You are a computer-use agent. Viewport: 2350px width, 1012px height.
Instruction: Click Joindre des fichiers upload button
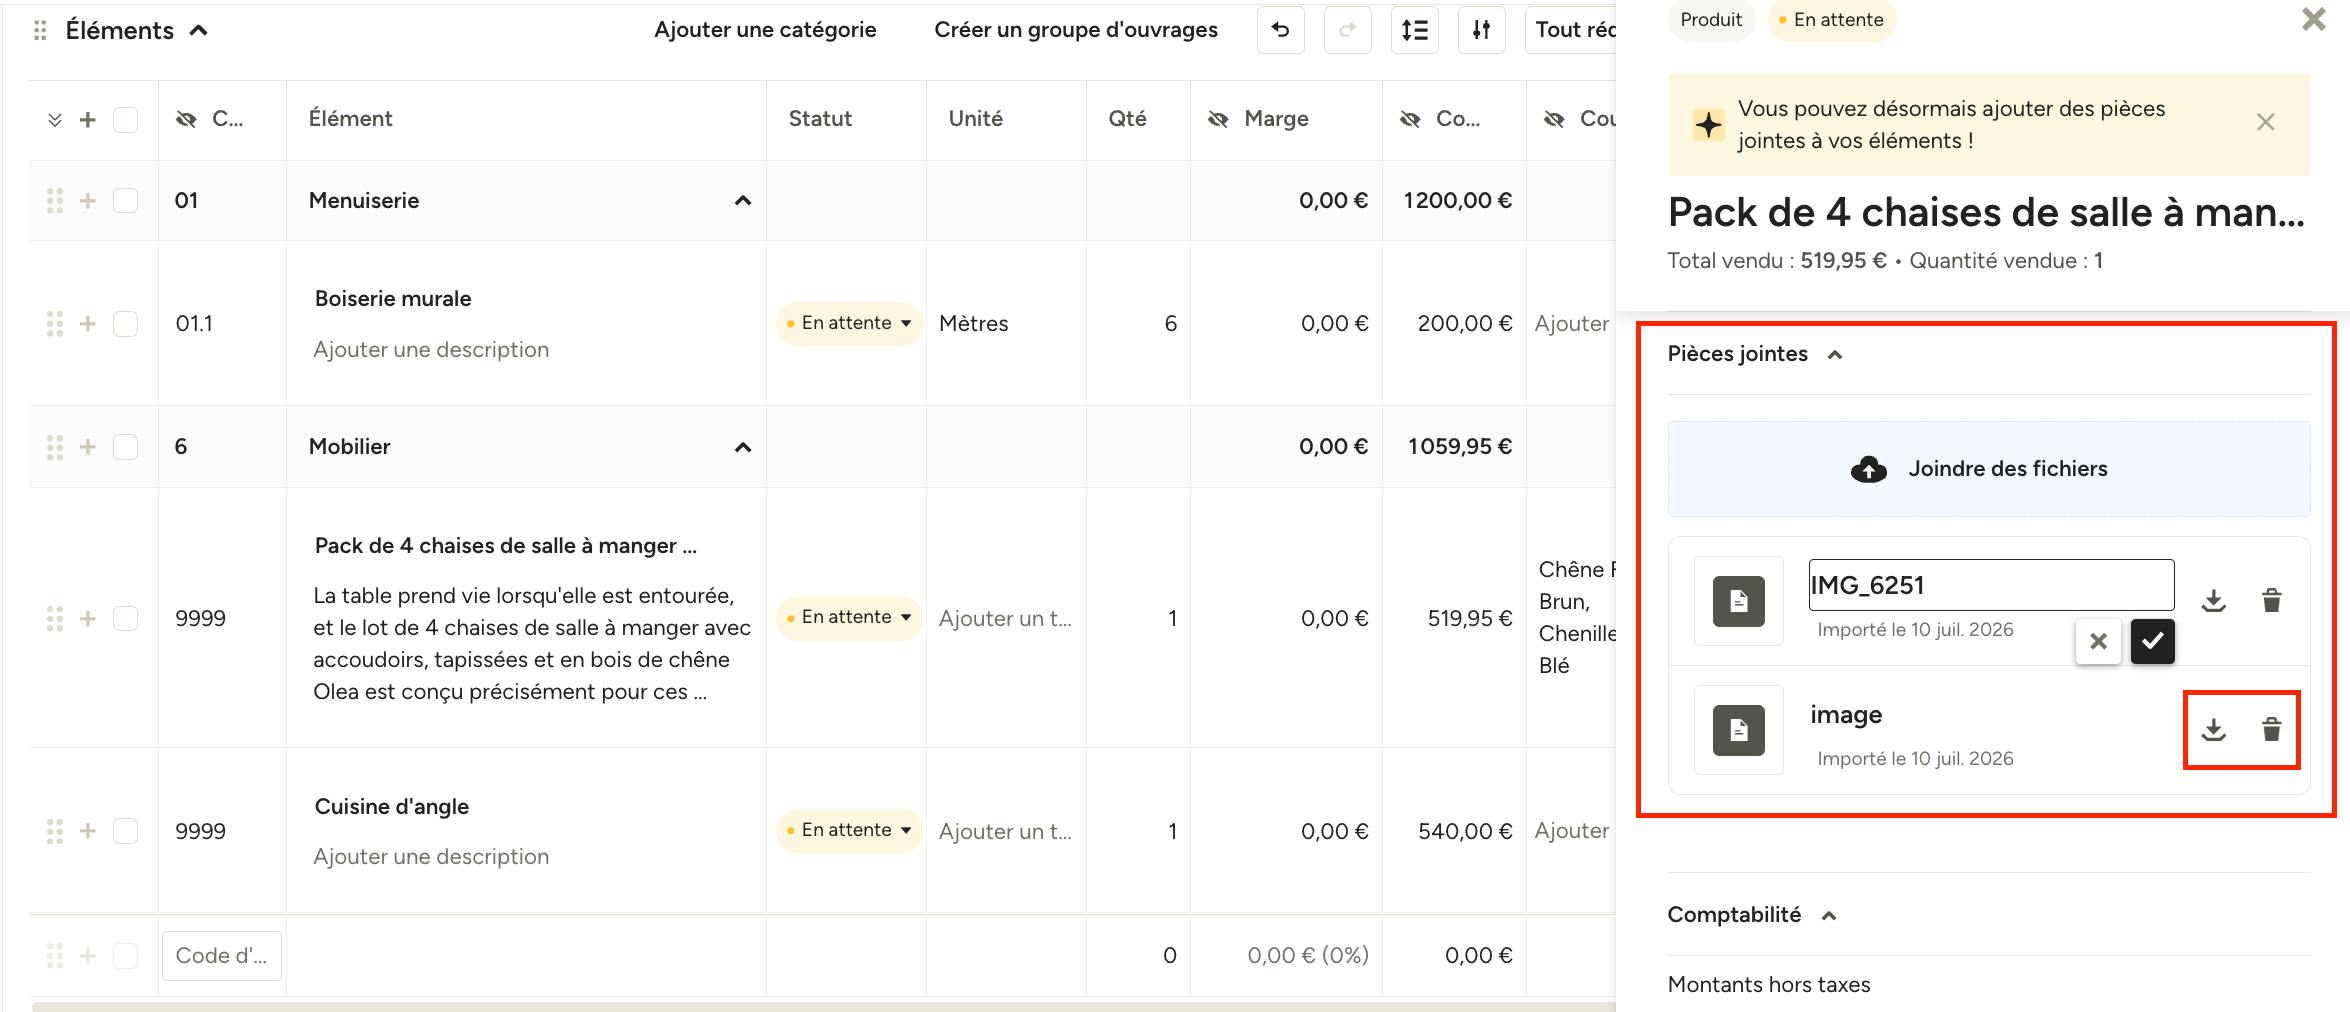pyautogui.click(x=1989, y=469)
